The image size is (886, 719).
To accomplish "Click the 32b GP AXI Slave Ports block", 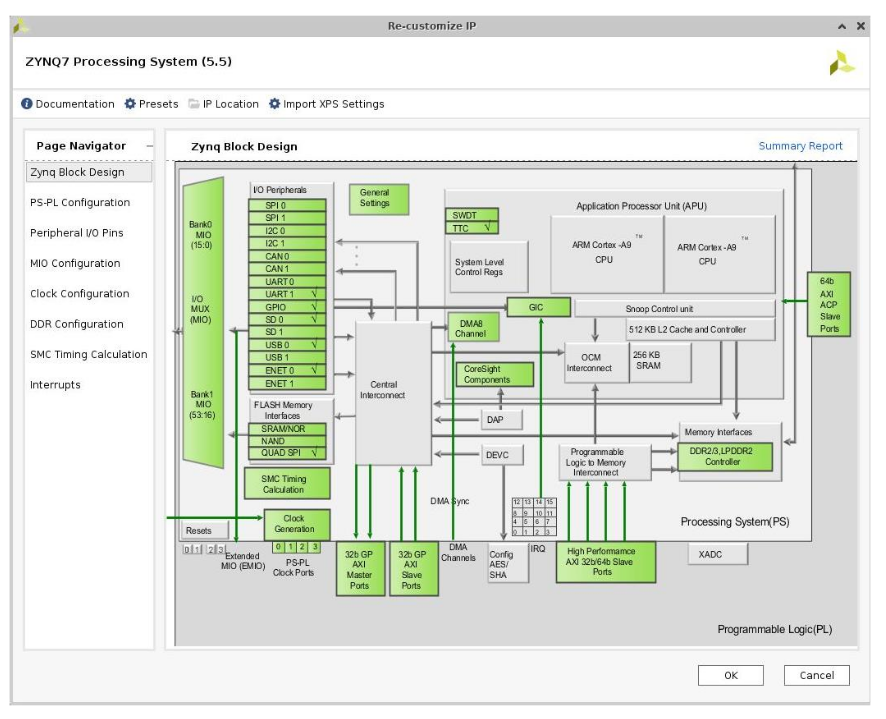I will tap(414, 569).
